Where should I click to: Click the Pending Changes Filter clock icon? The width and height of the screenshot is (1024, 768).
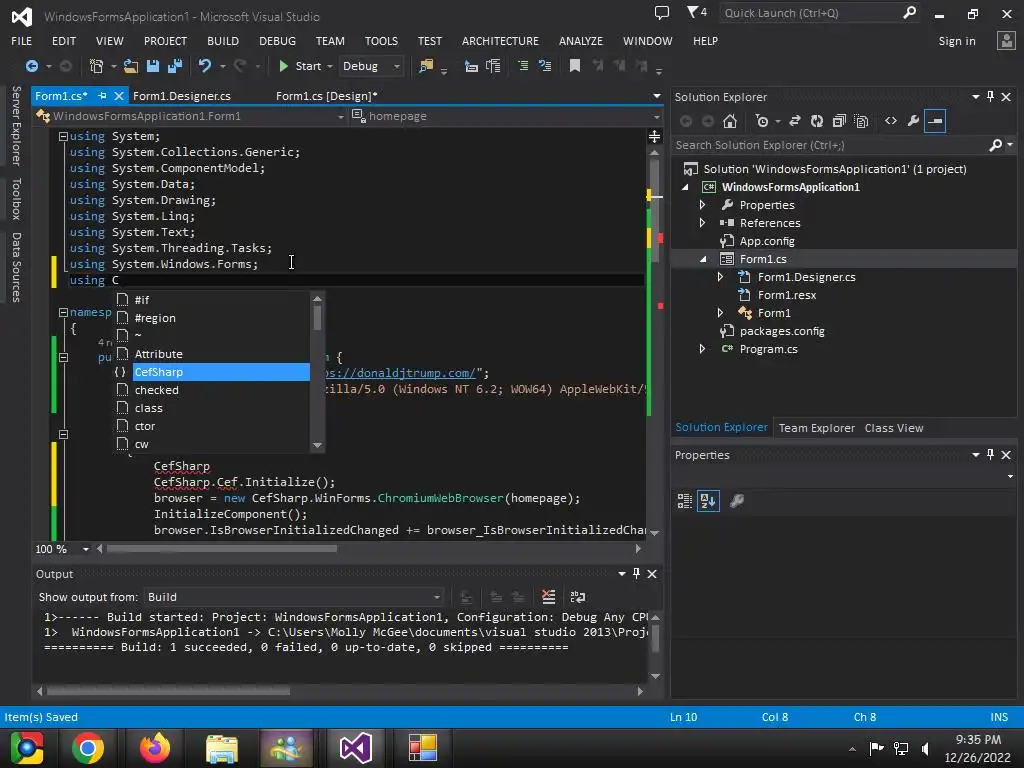click(762, 121)
